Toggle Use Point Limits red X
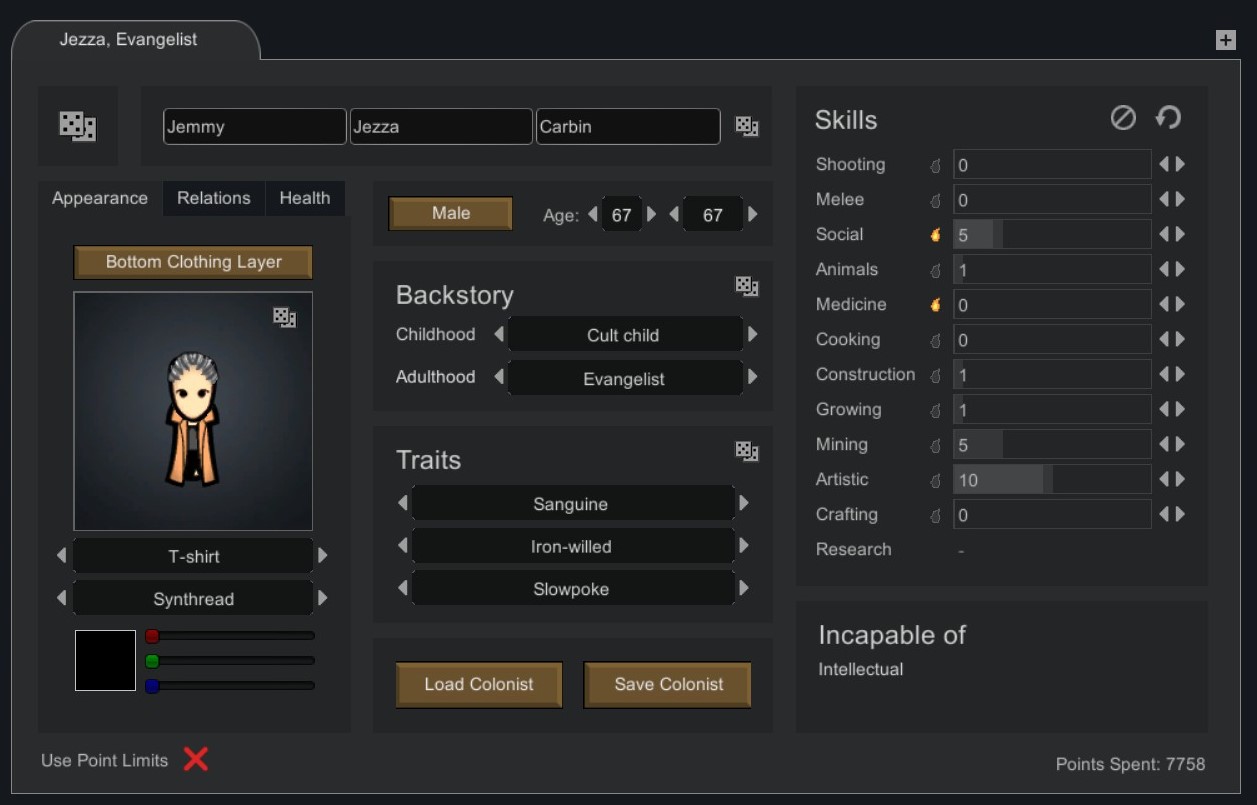1257x805 pixels. coord(196,760)
